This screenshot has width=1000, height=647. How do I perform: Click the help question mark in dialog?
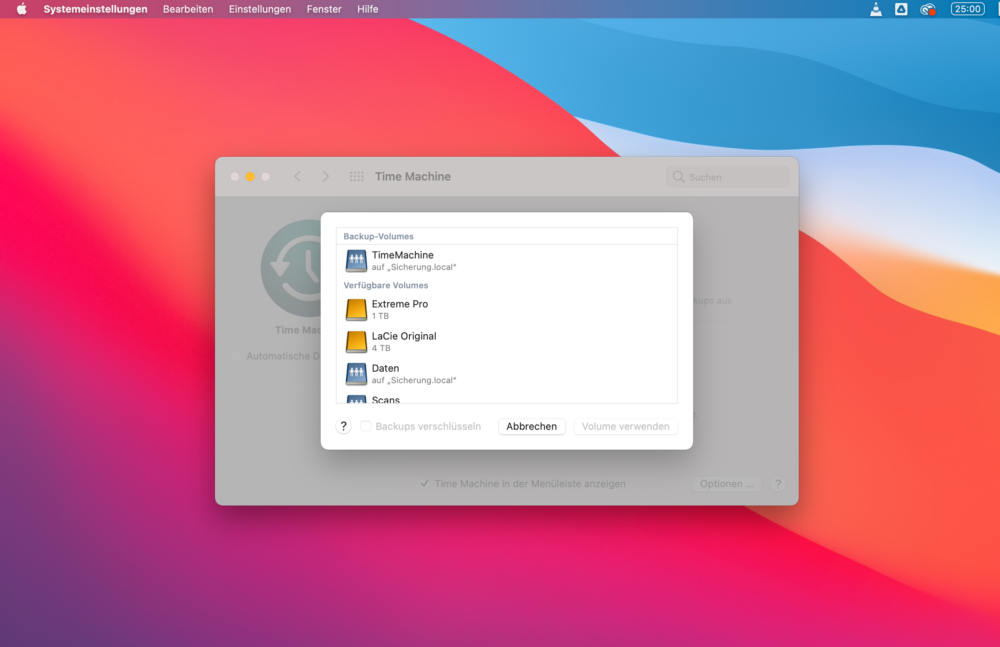(x=343, y=426)
